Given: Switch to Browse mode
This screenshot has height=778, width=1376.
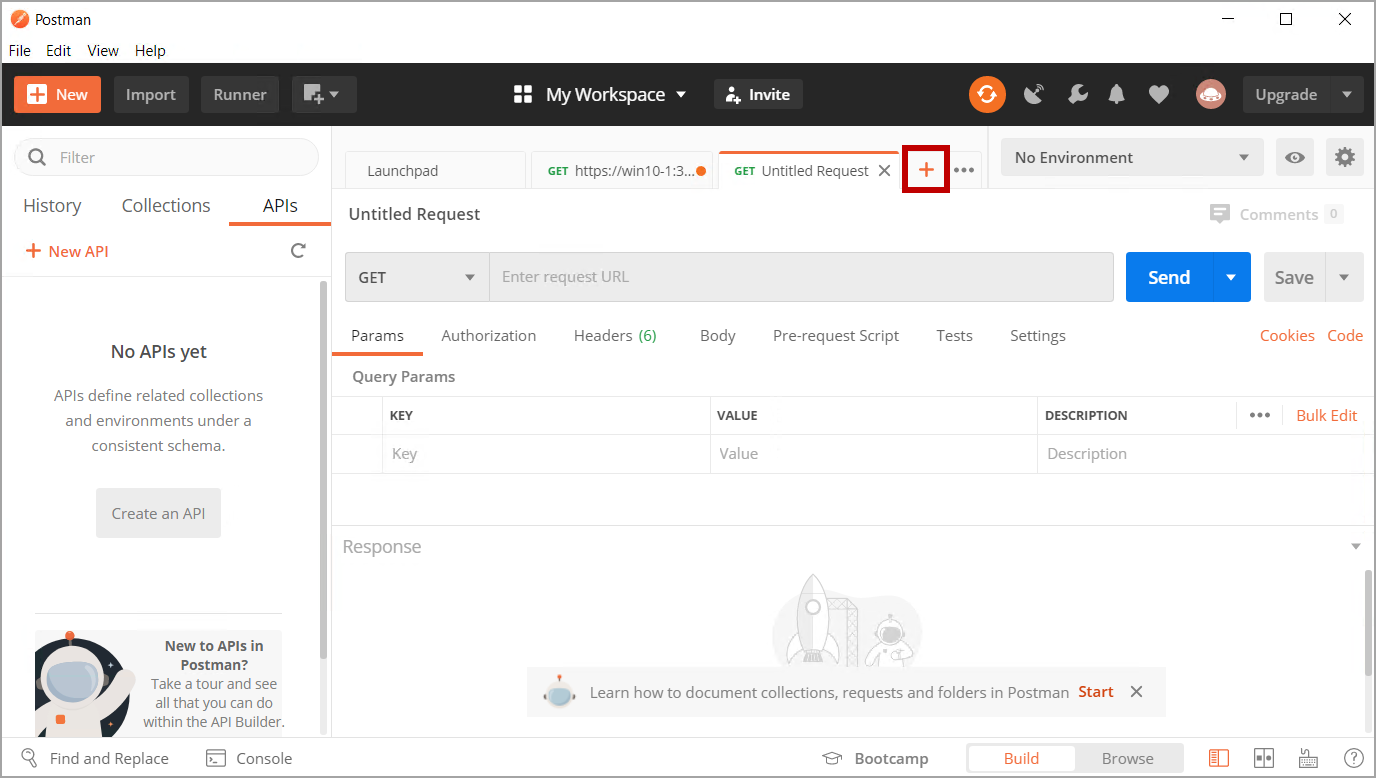Looking at the screenshot, I should click(1127, 758).
